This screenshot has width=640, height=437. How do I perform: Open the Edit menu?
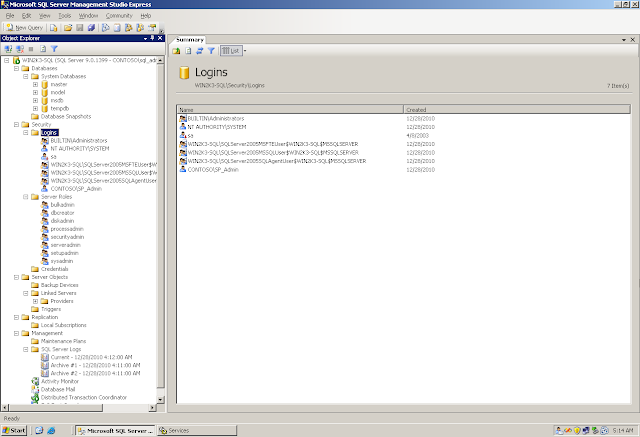click(27, 16)
